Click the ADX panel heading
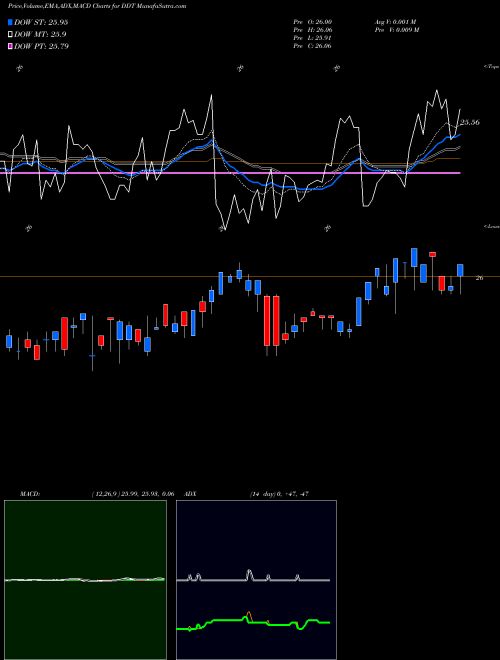The width and height of the screenshot is (500, 660). [190, 493]
